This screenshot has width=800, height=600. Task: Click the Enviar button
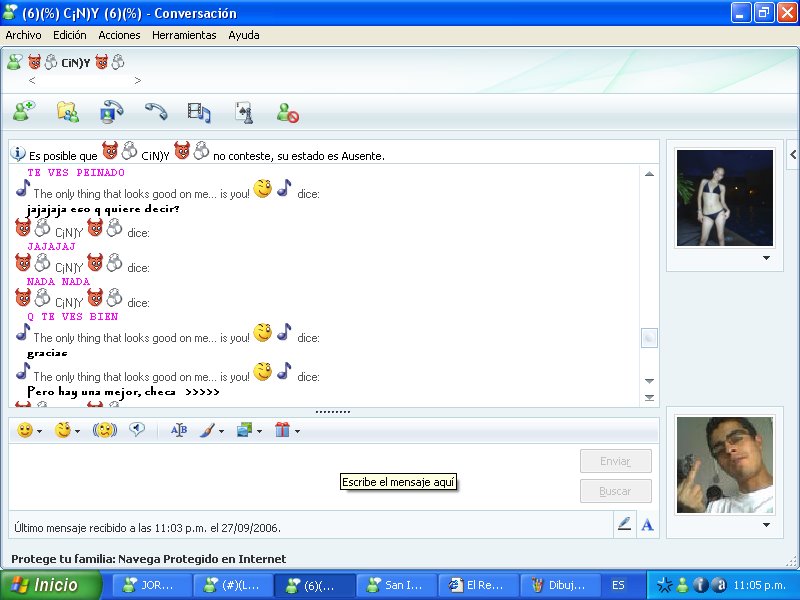pyautogui.click(x=616, y=461)
